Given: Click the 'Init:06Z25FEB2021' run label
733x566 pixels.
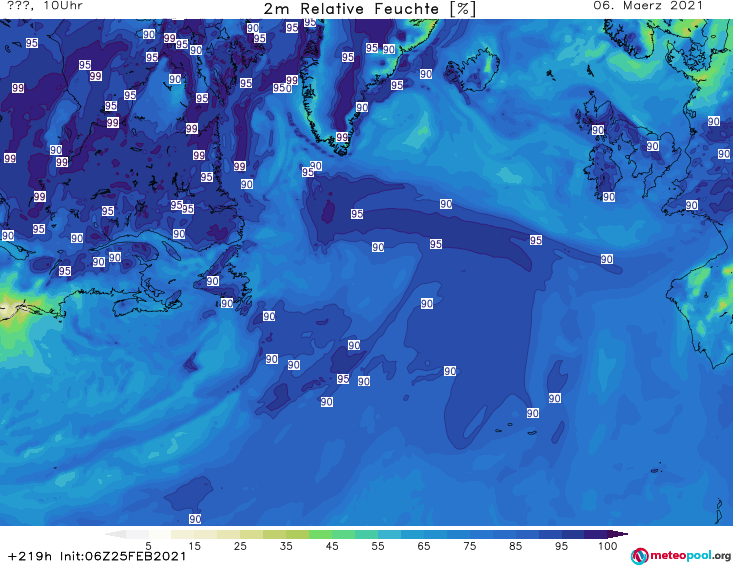Looking at the screenshot, I should pos(123,556).
